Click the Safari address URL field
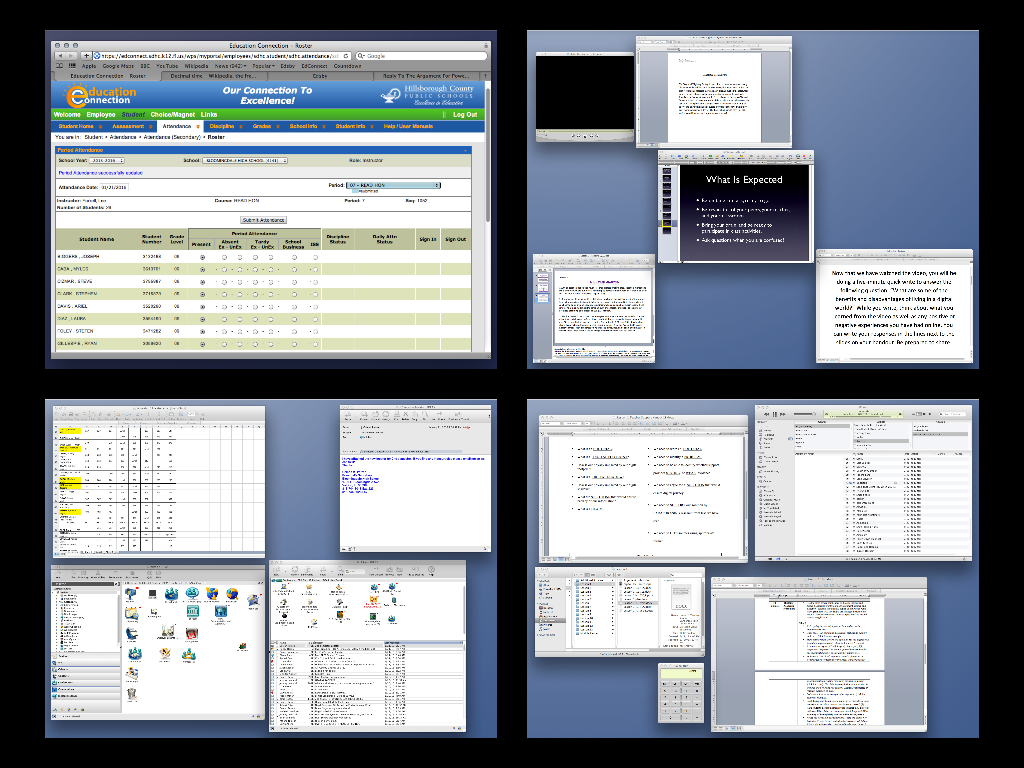Screen dimensions: 1024x768 coord(222,56)
